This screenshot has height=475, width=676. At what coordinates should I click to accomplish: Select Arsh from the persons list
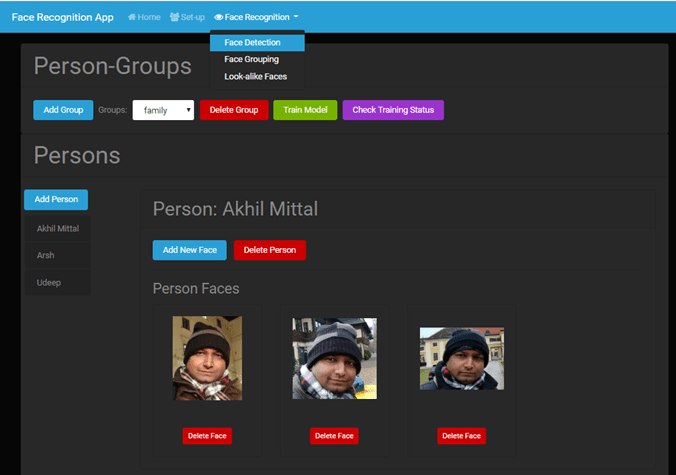(46, 256)
